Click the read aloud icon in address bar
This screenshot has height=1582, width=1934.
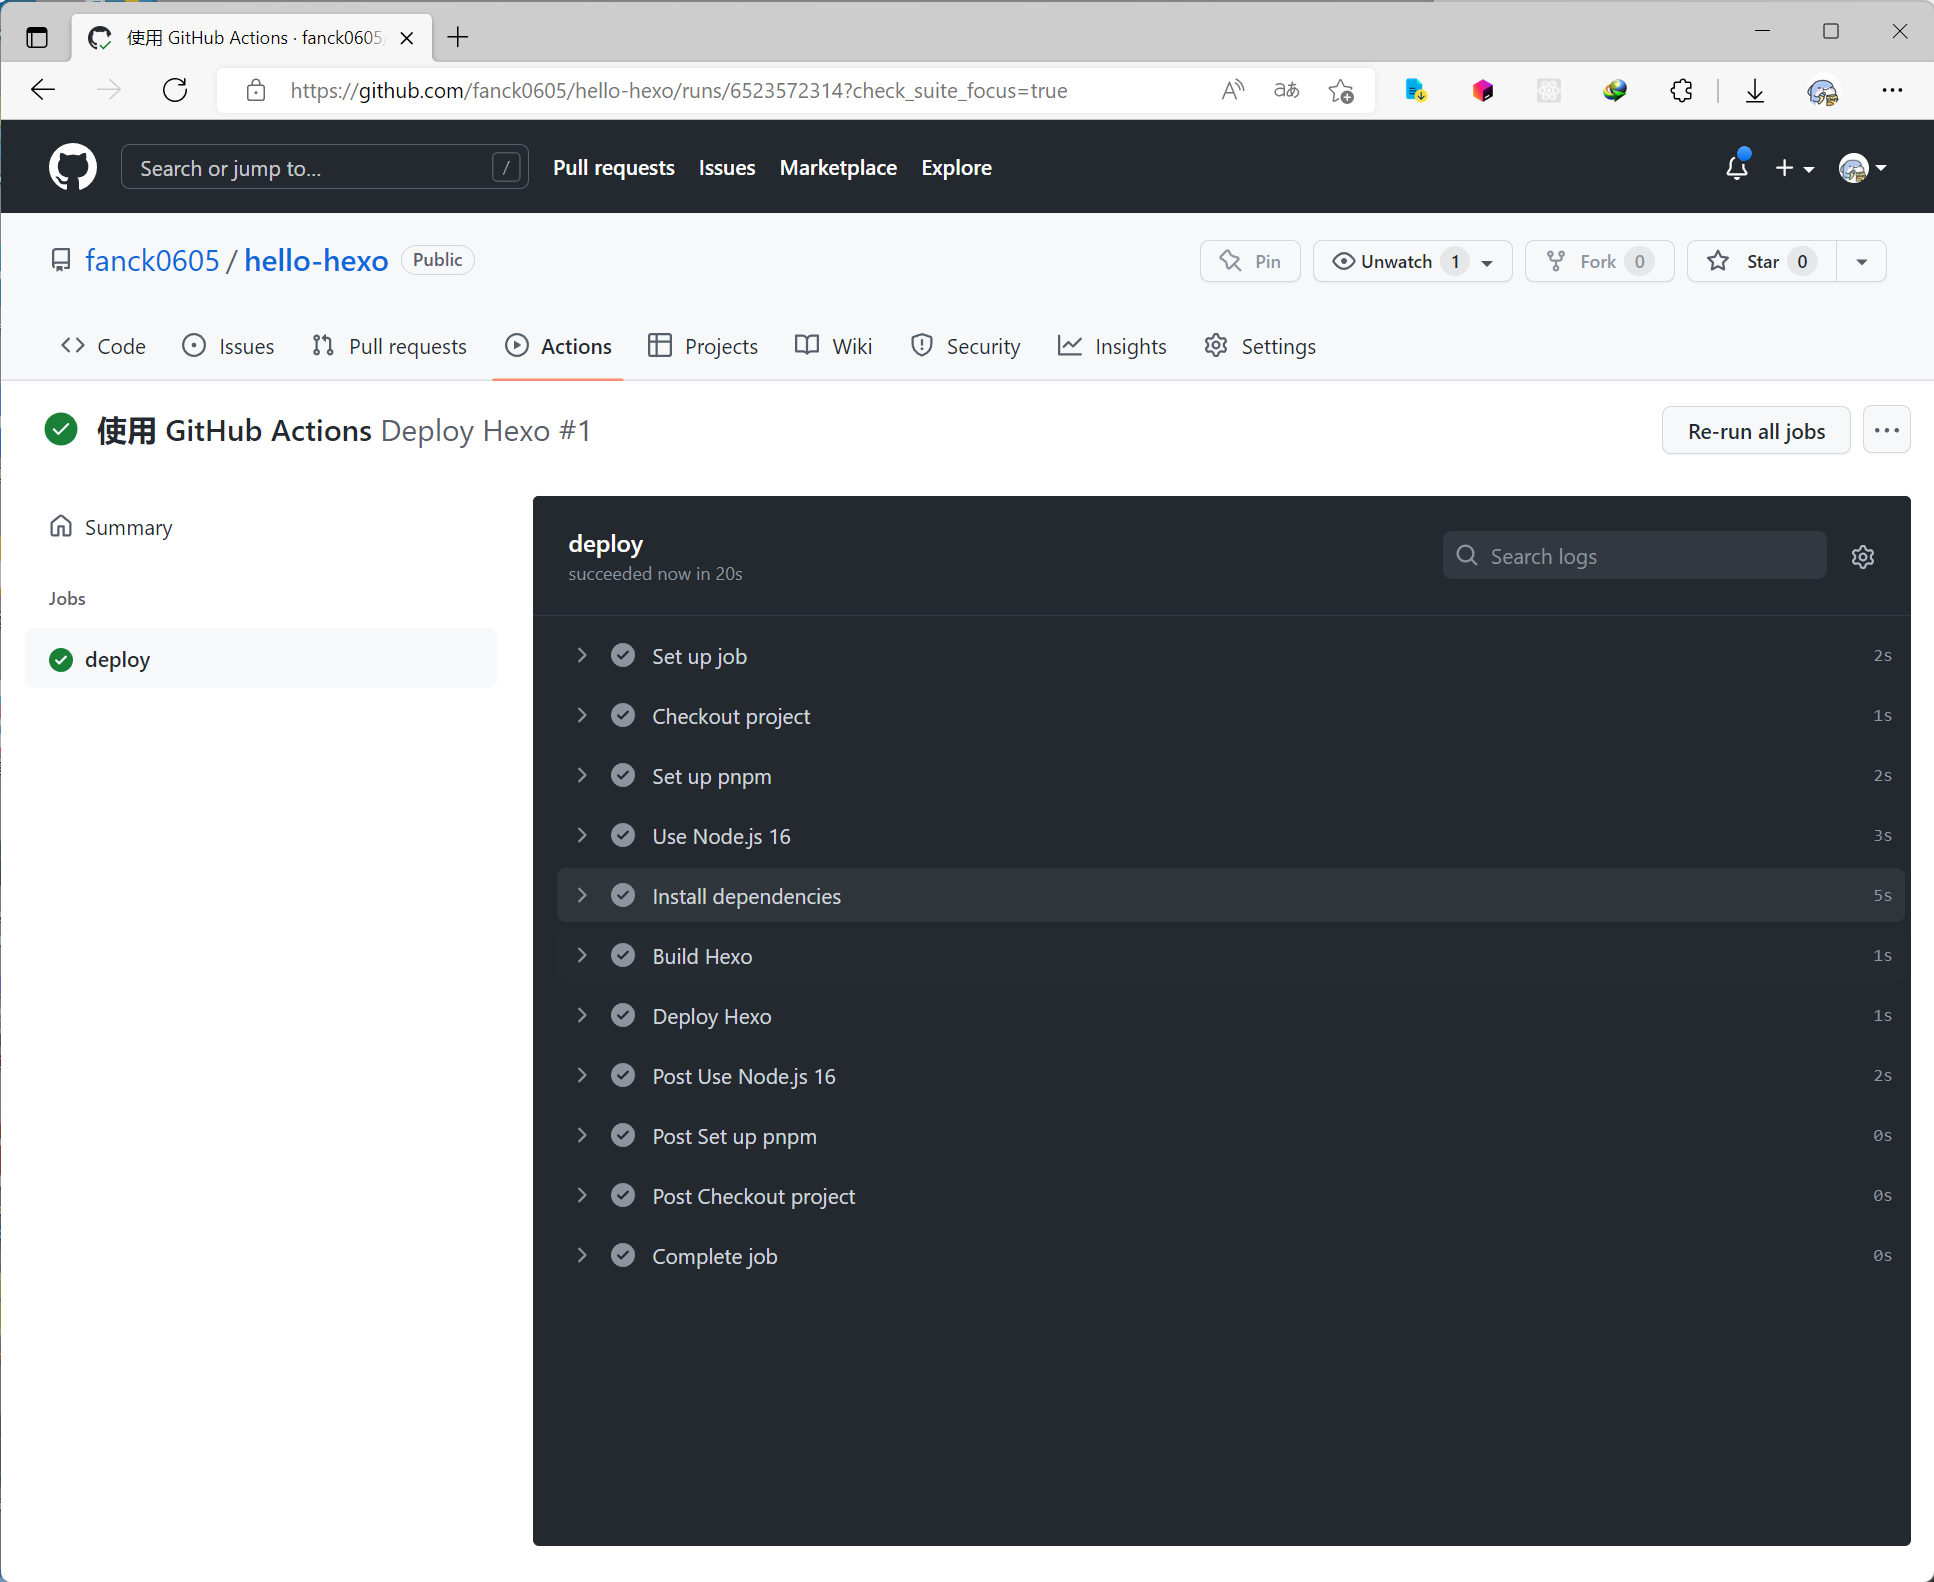[x=1233, y=90]
